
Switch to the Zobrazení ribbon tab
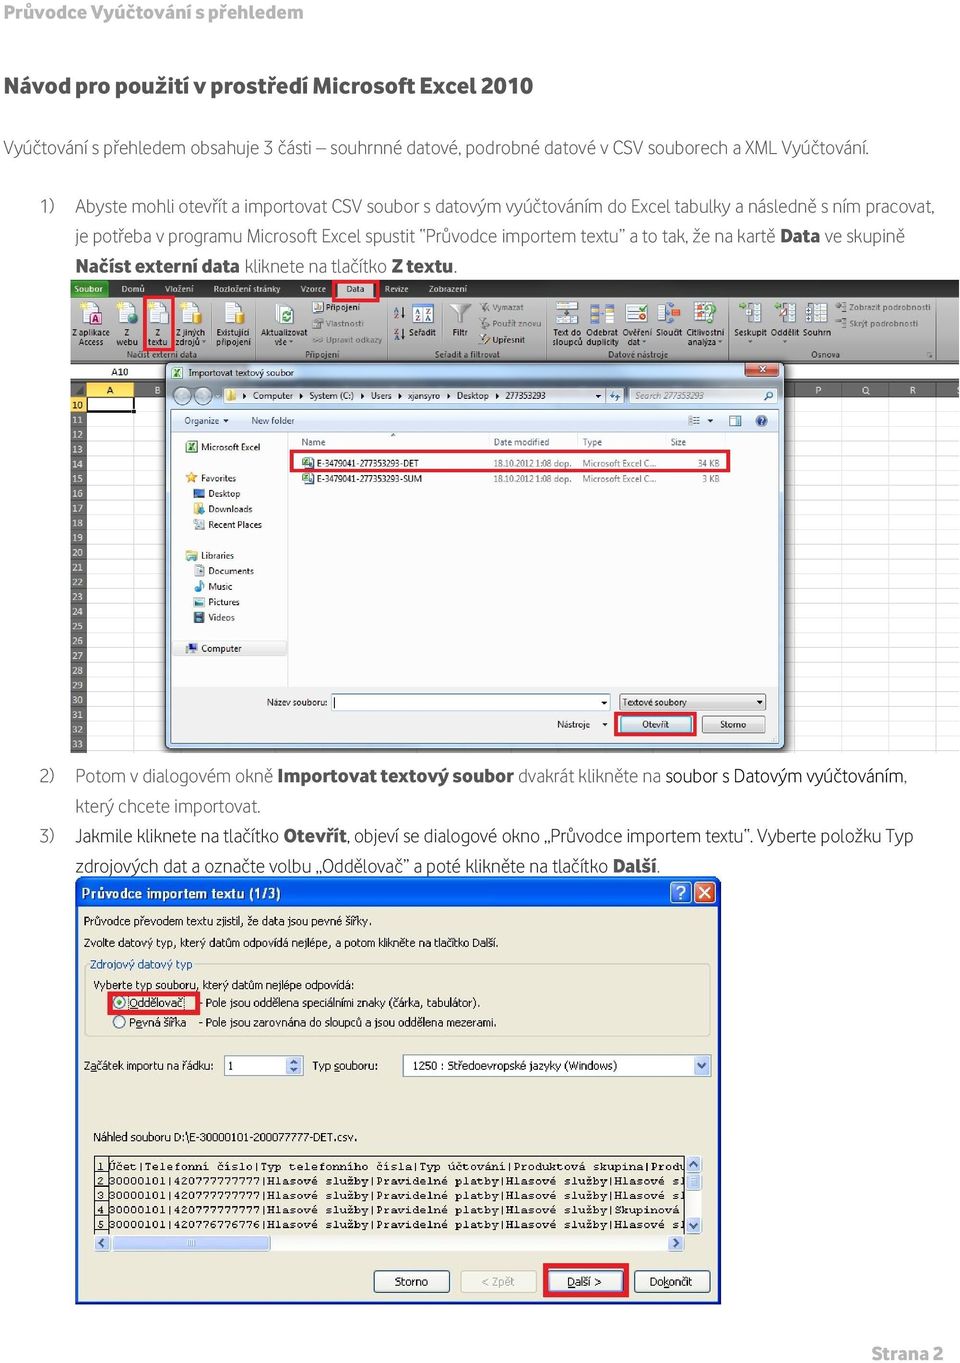(x=448, y=289)
